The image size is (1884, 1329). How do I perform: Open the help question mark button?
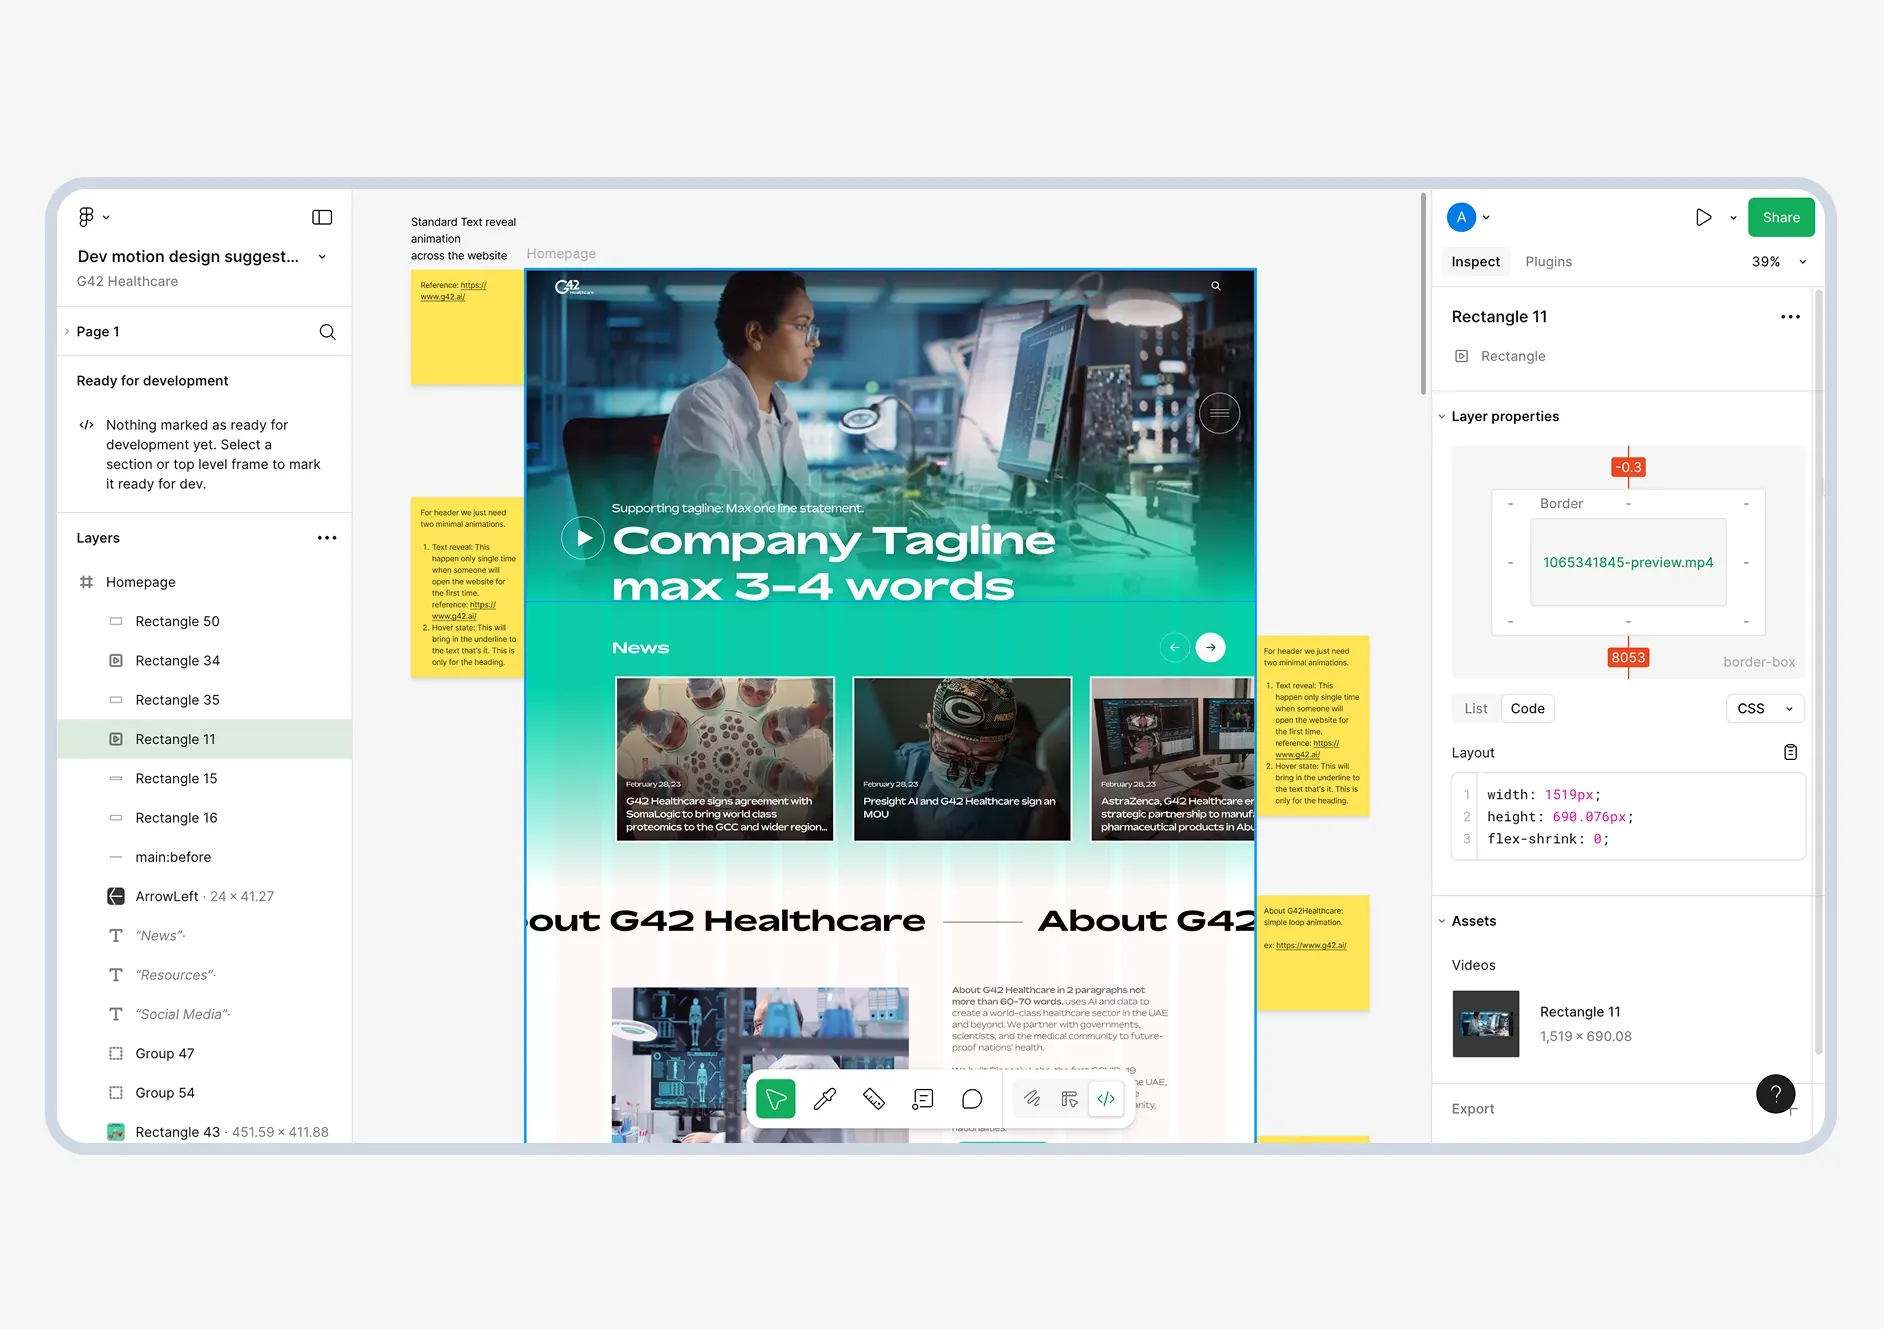pos(1775,1094)
